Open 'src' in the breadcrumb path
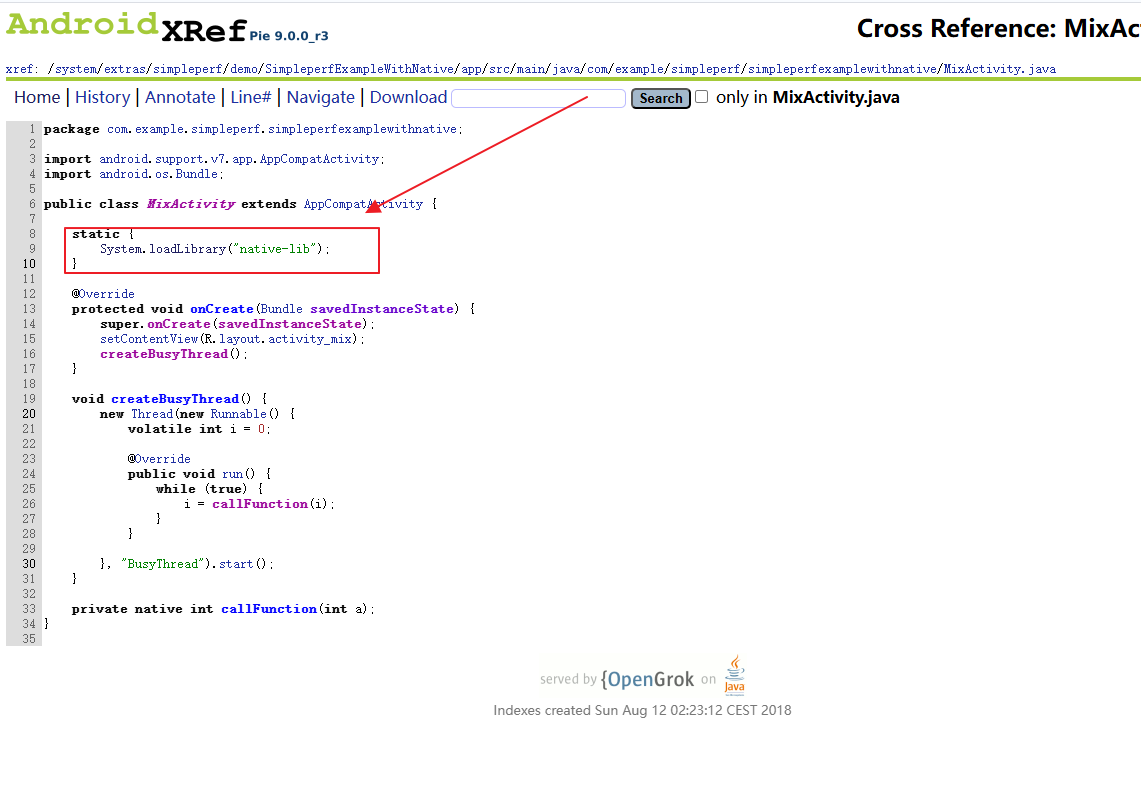Image resolution: width=1141 pixels, height=792 pixels. click(499, 69)
